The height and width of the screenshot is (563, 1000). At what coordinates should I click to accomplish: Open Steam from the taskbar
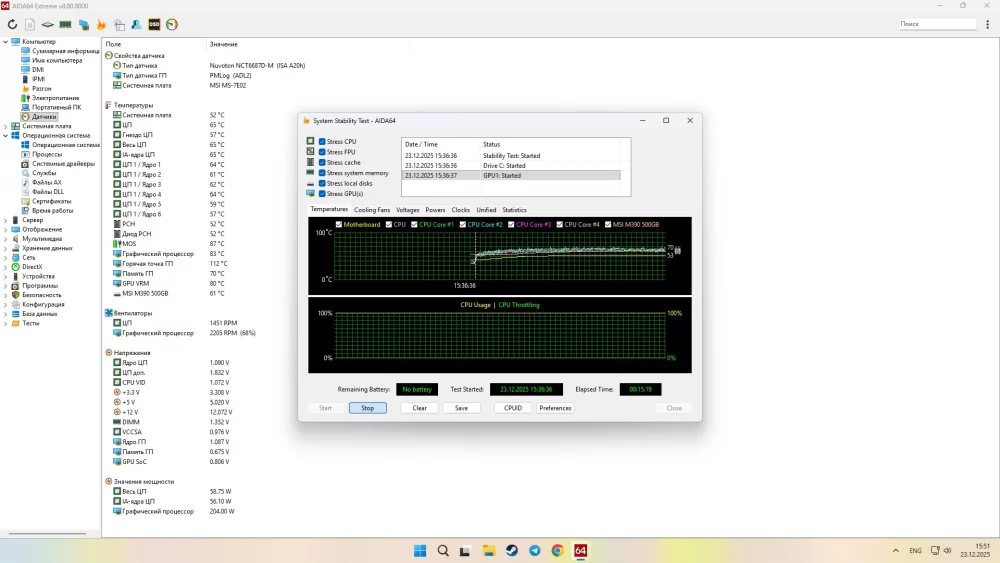click(511, 551)
